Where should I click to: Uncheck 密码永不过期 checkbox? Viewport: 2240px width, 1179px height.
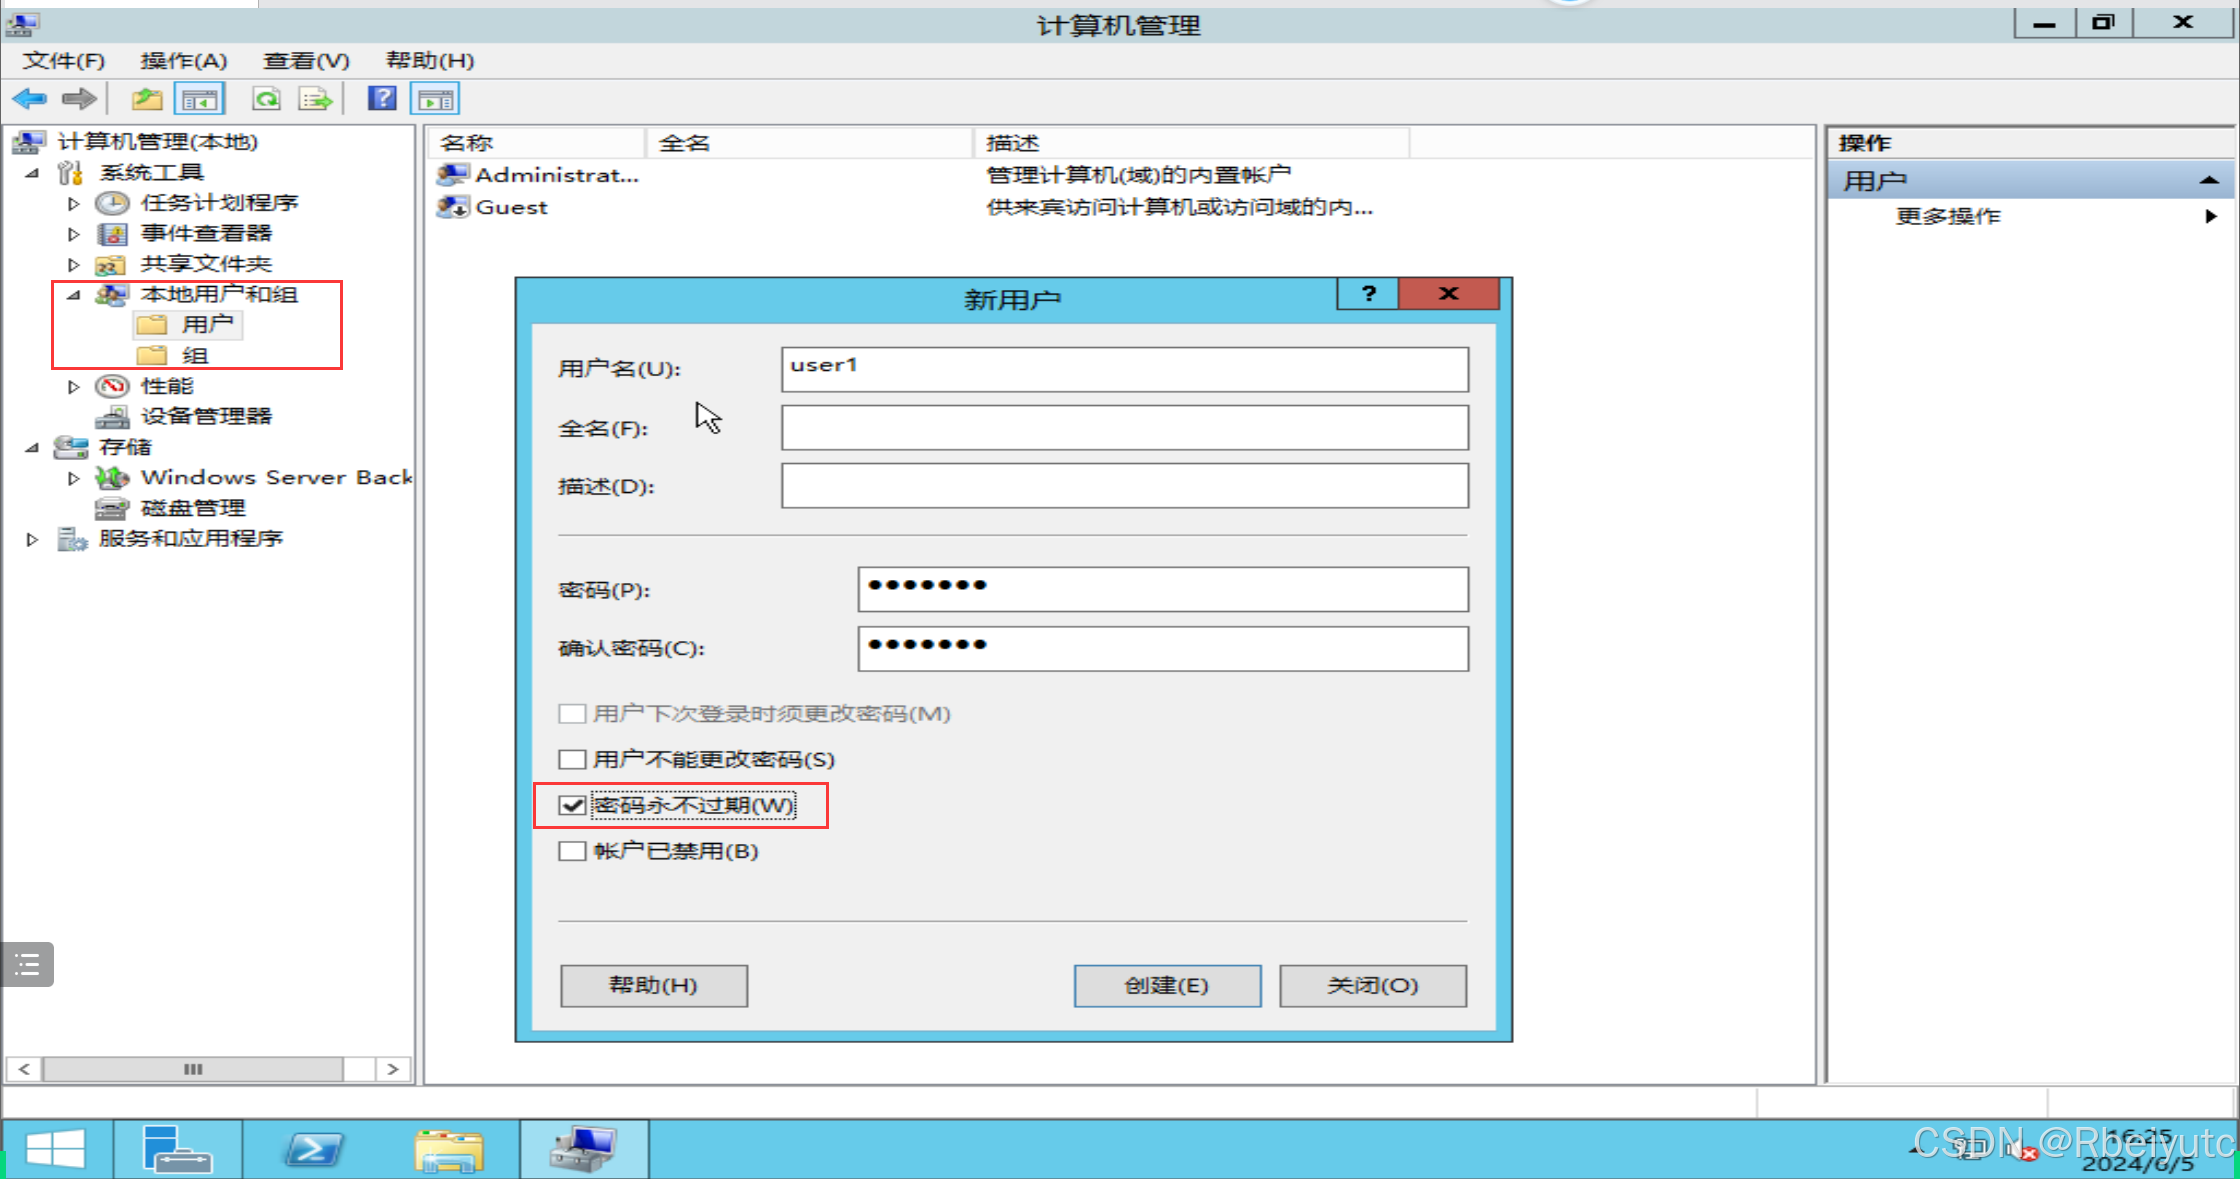pyautogui.click(x=572, y=805)
